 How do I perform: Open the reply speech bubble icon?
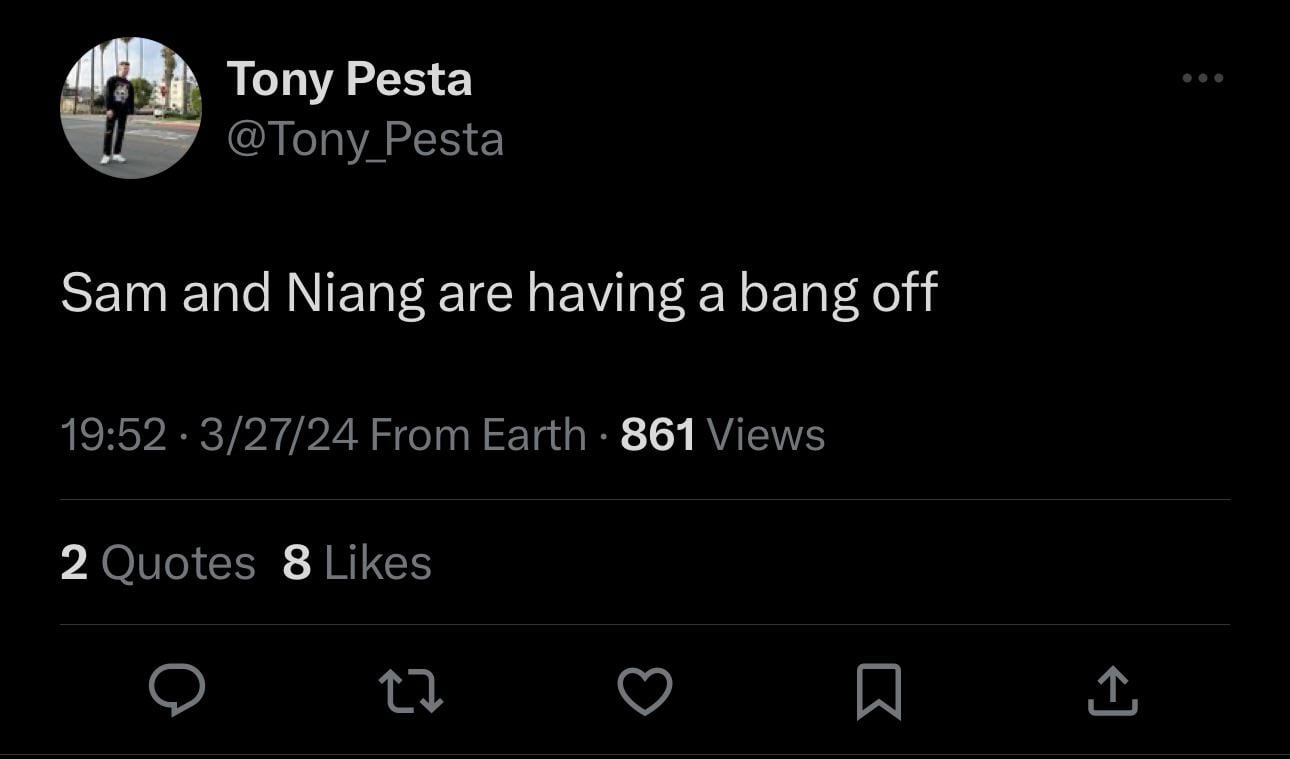[177, 691]
